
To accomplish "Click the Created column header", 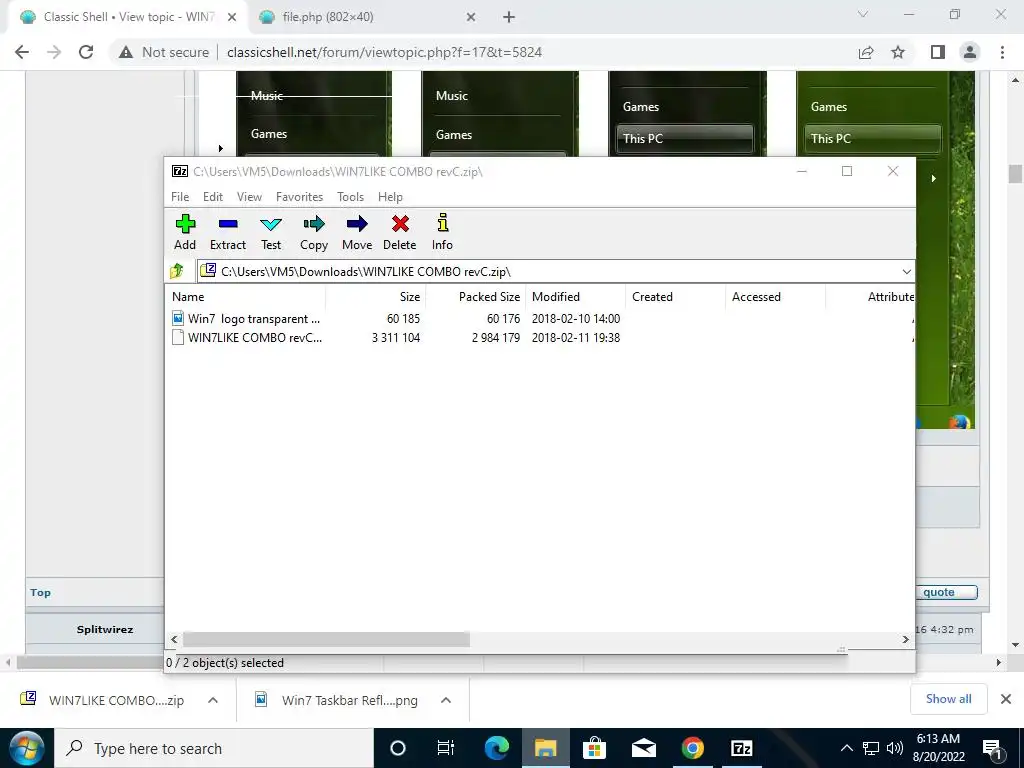I will click(x=675, y=296).
